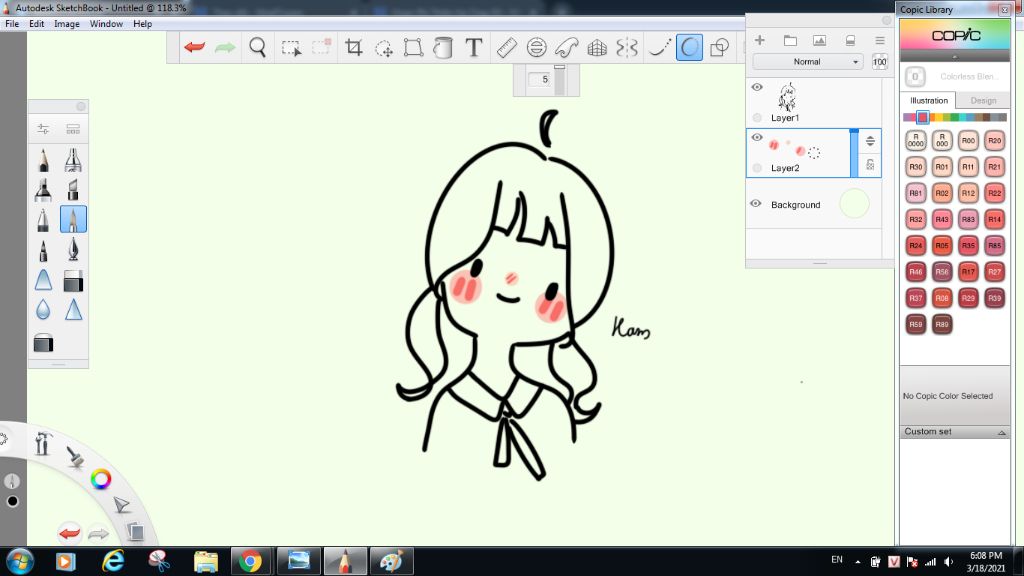Switch to the Illustration tab in Copic Library
1024x576 pixels.
coord(929,101)
